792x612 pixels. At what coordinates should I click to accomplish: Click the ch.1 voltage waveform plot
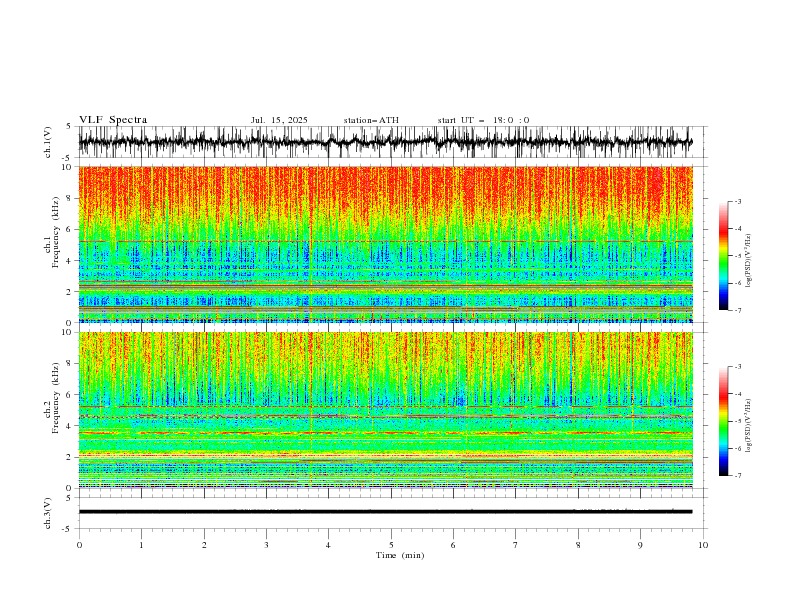(x=385, y=142)
